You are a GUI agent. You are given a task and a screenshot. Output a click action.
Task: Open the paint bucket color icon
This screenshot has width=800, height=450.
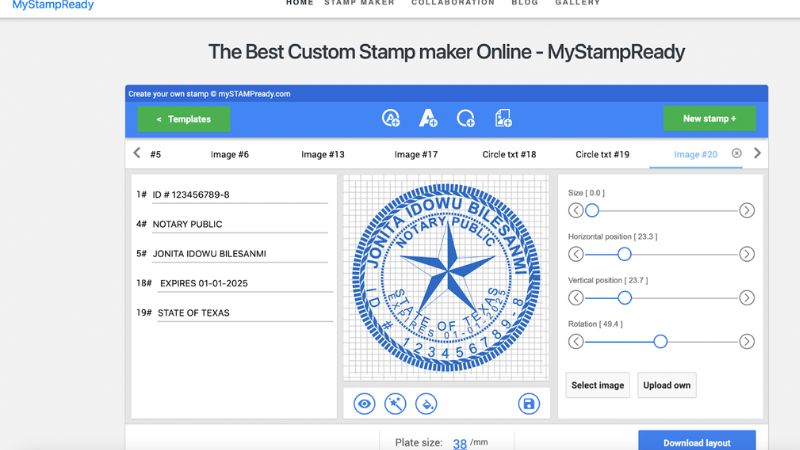coord(427,404)
